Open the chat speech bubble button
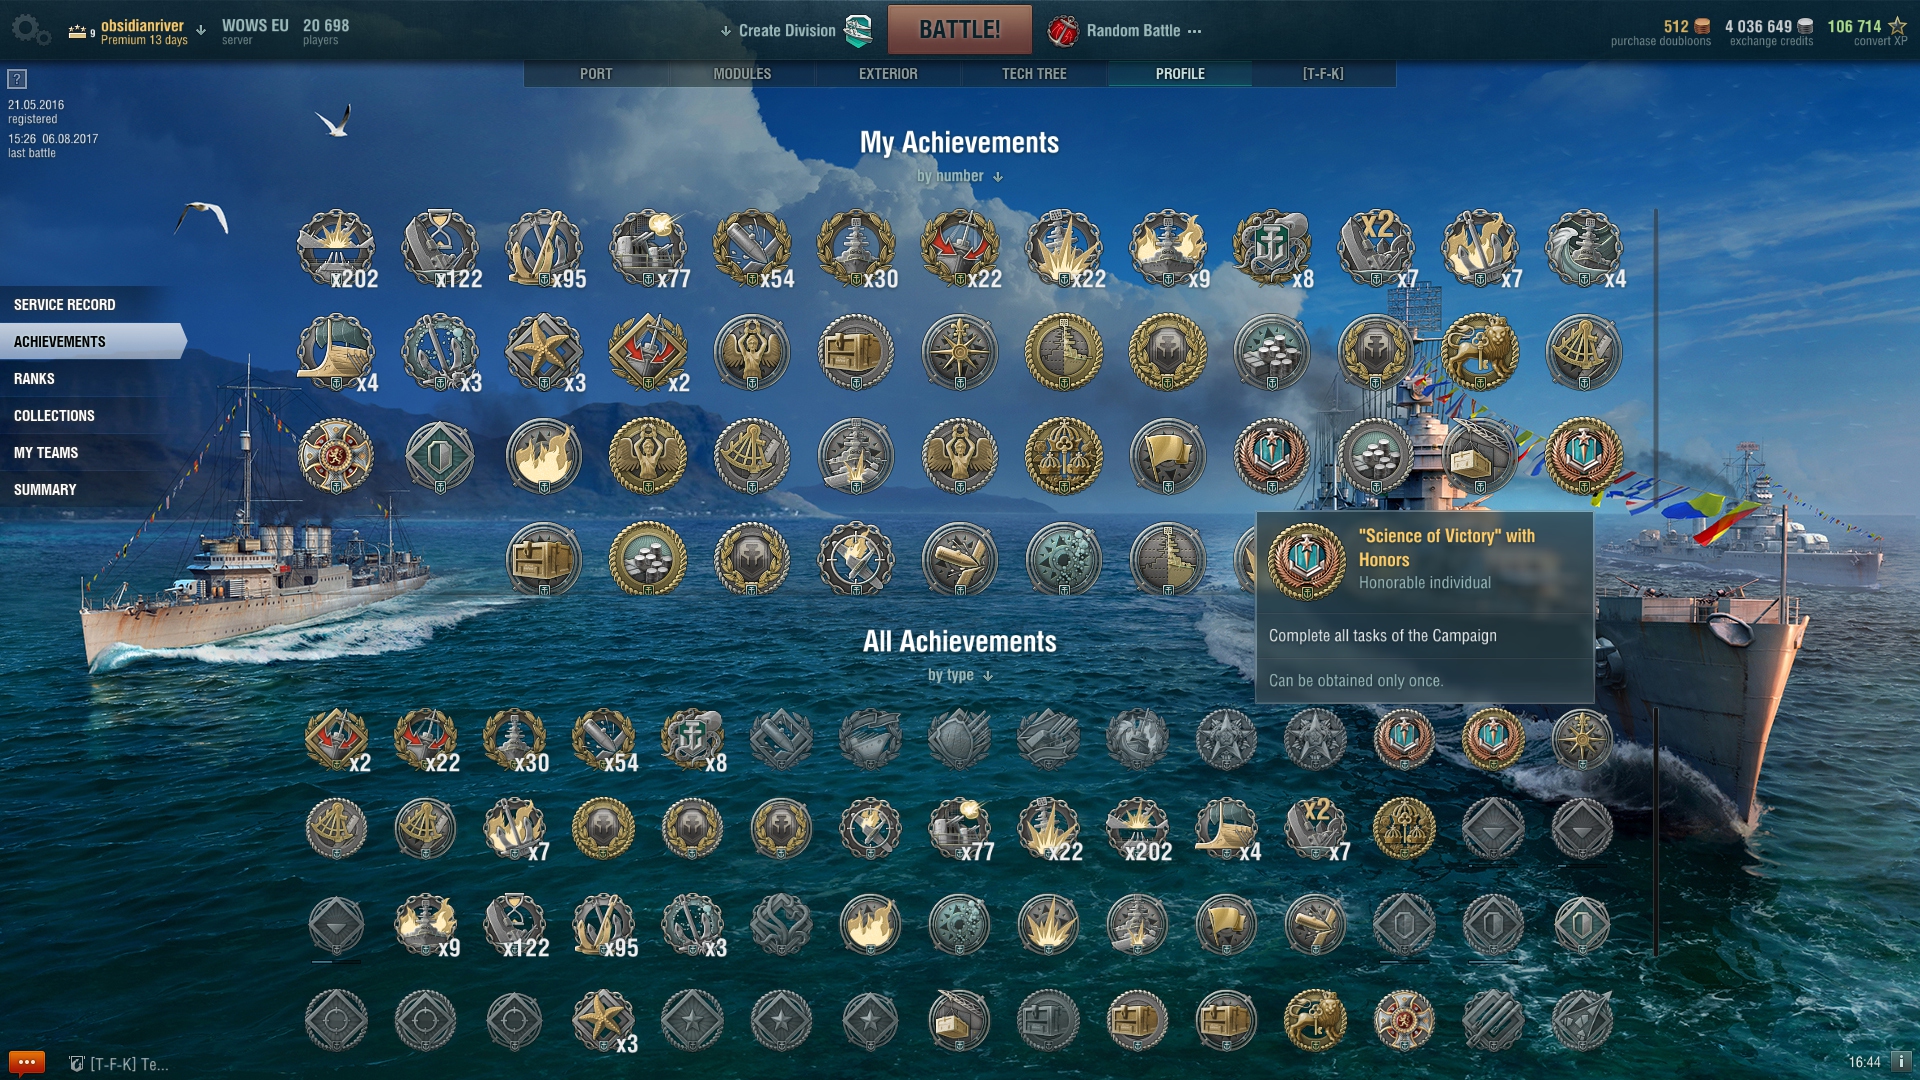The height and width of the screenshot is (1080, 1920). (x=26, y=1062)
